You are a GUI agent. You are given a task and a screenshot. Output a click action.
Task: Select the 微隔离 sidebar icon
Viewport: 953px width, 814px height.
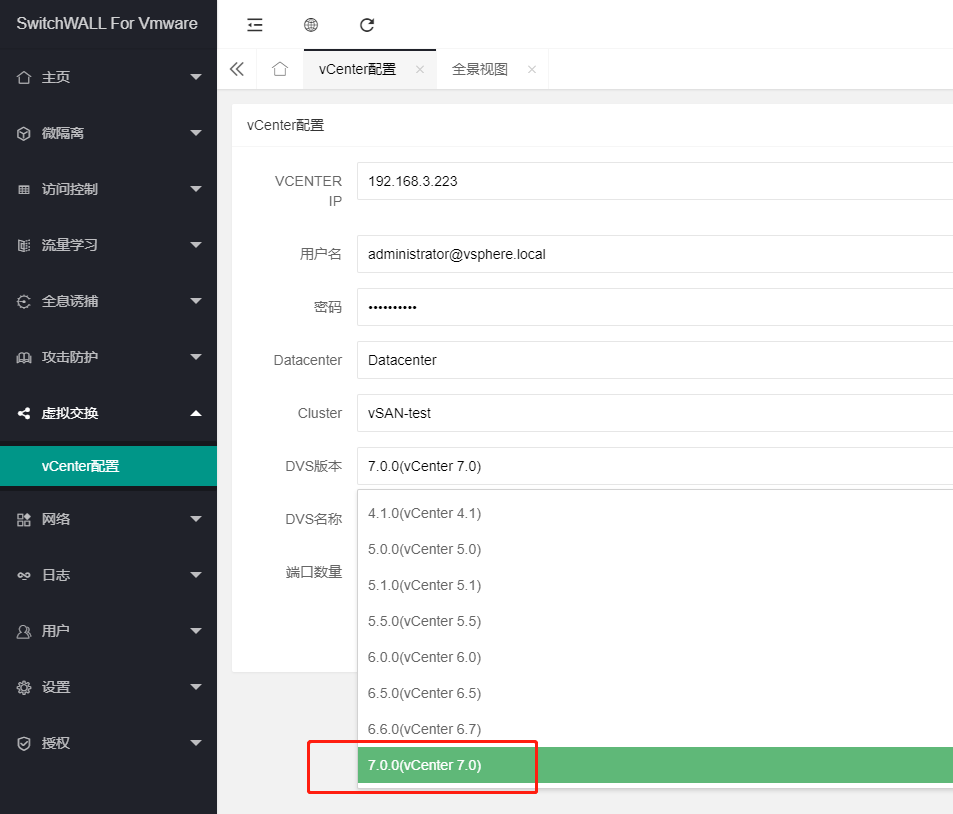[x=24, y=132]
